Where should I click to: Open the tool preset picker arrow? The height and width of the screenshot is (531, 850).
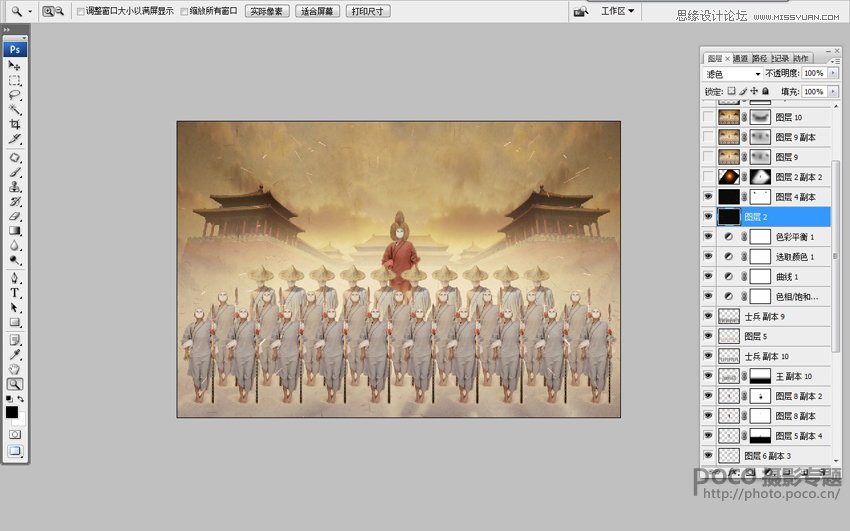point(30,11)
